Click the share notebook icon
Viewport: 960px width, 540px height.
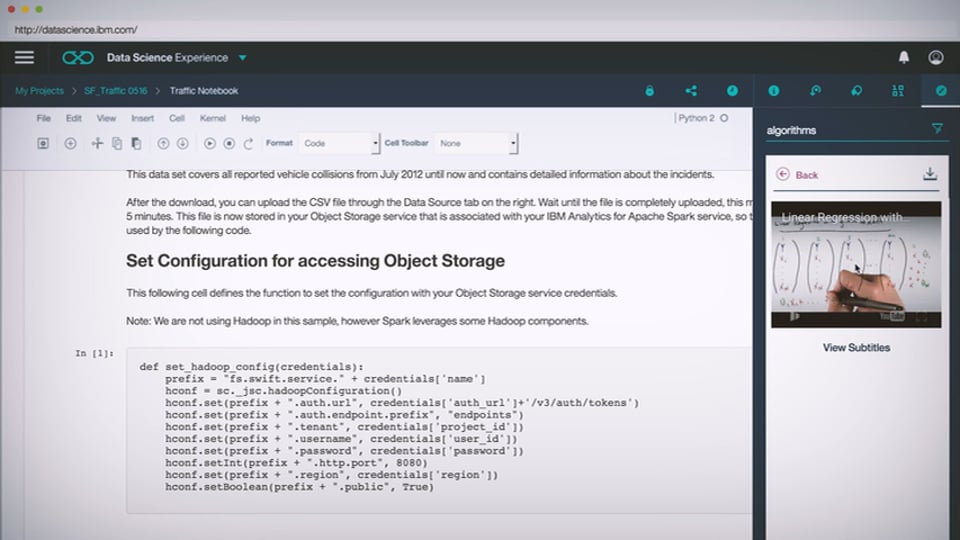691,91
